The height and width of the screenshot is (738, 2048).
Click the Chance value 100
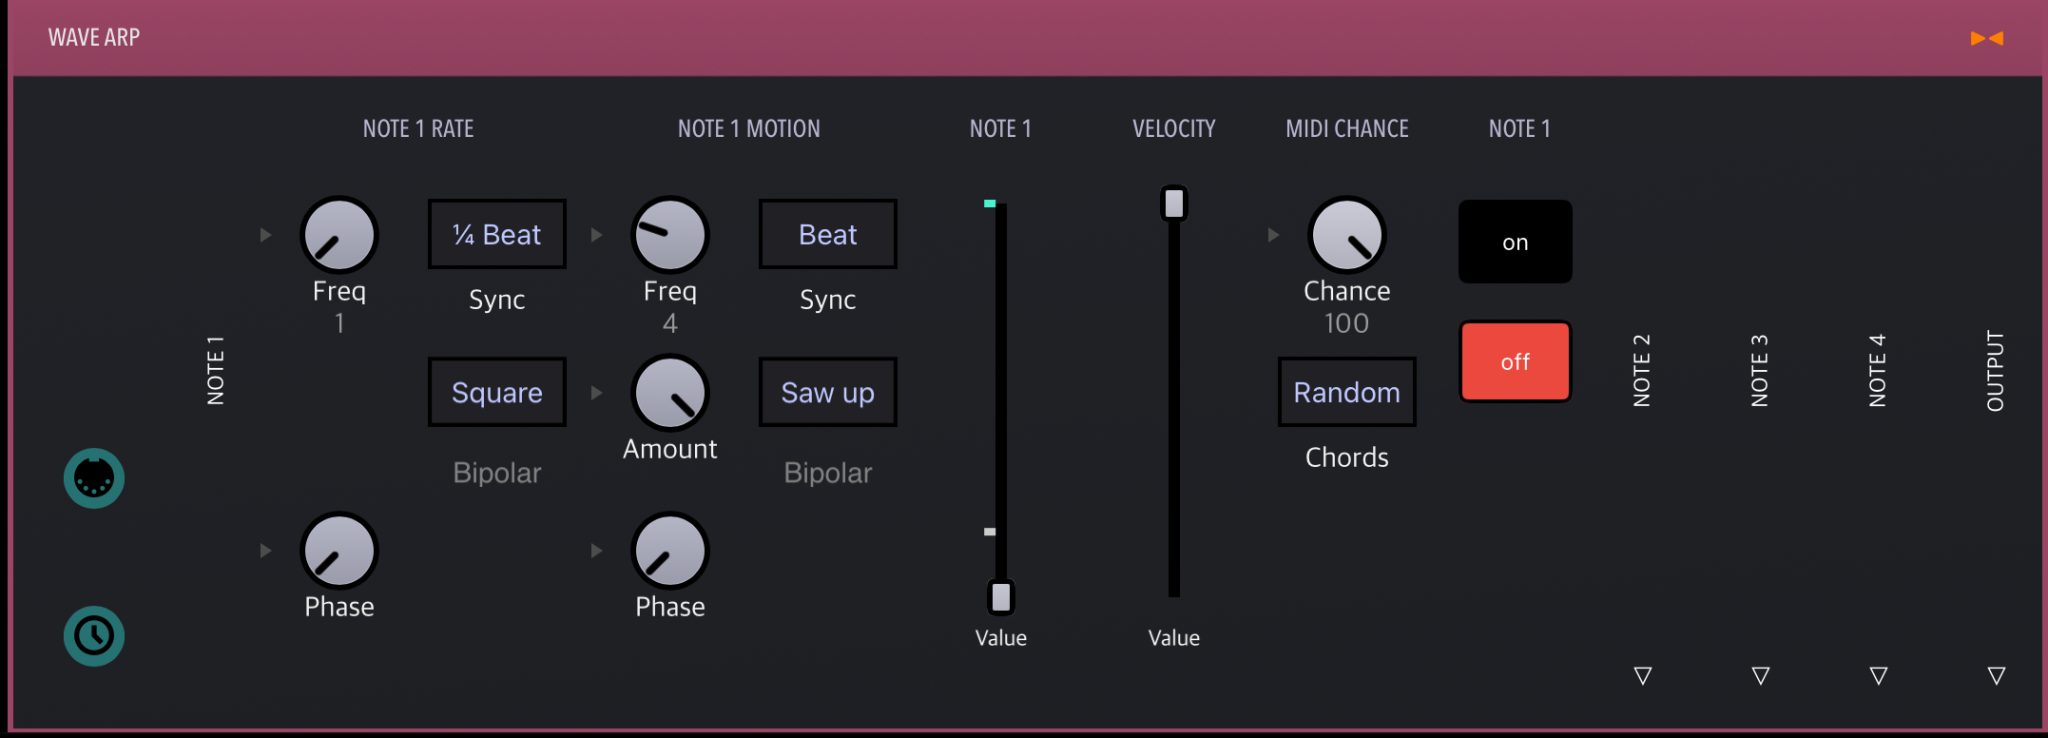coord(1347,324)
